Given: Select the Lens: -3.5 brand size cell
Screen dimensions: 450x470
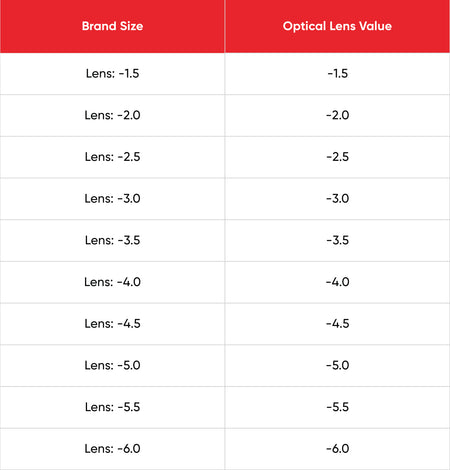Looking at the screenshot, I should [x=112, y=240].
